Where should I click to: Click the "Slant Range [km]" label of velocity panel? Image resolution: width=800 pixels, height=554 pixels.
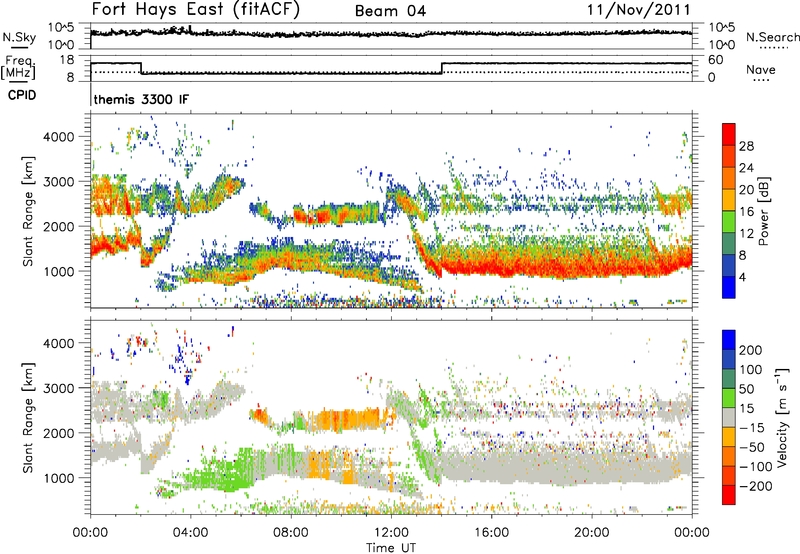(28, 417)
